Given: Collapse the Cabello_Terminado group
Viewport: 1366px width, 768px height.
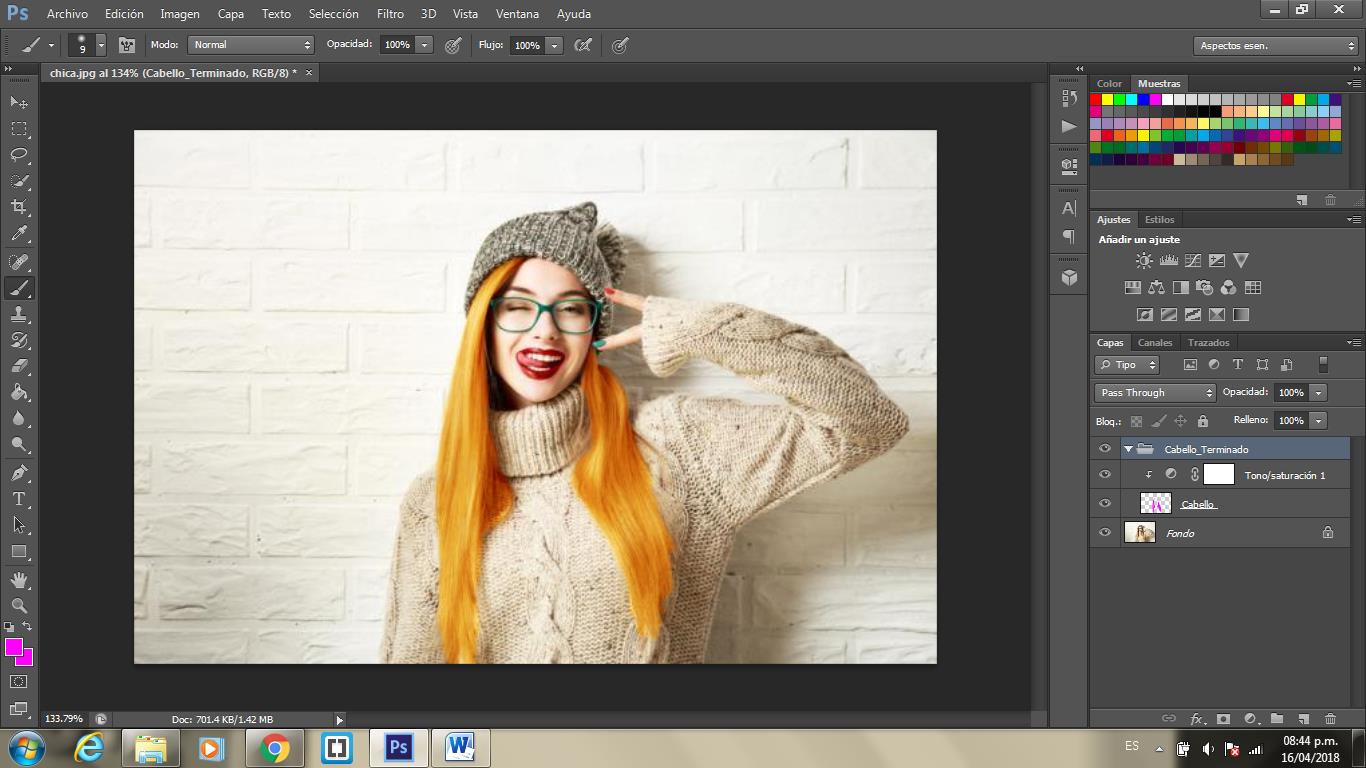Looking at the screenshot, I should tap(1128, 449).
